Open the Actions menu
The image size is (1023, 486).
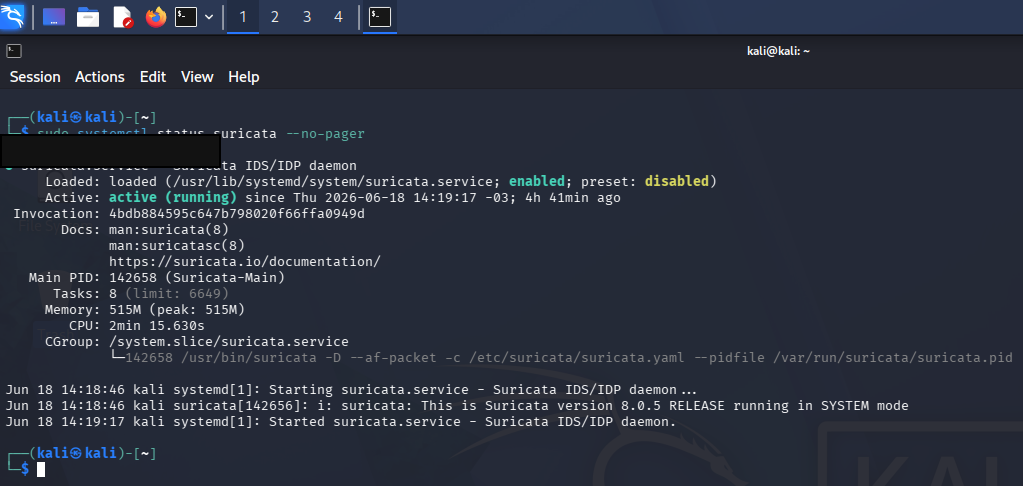pos(100,77)
